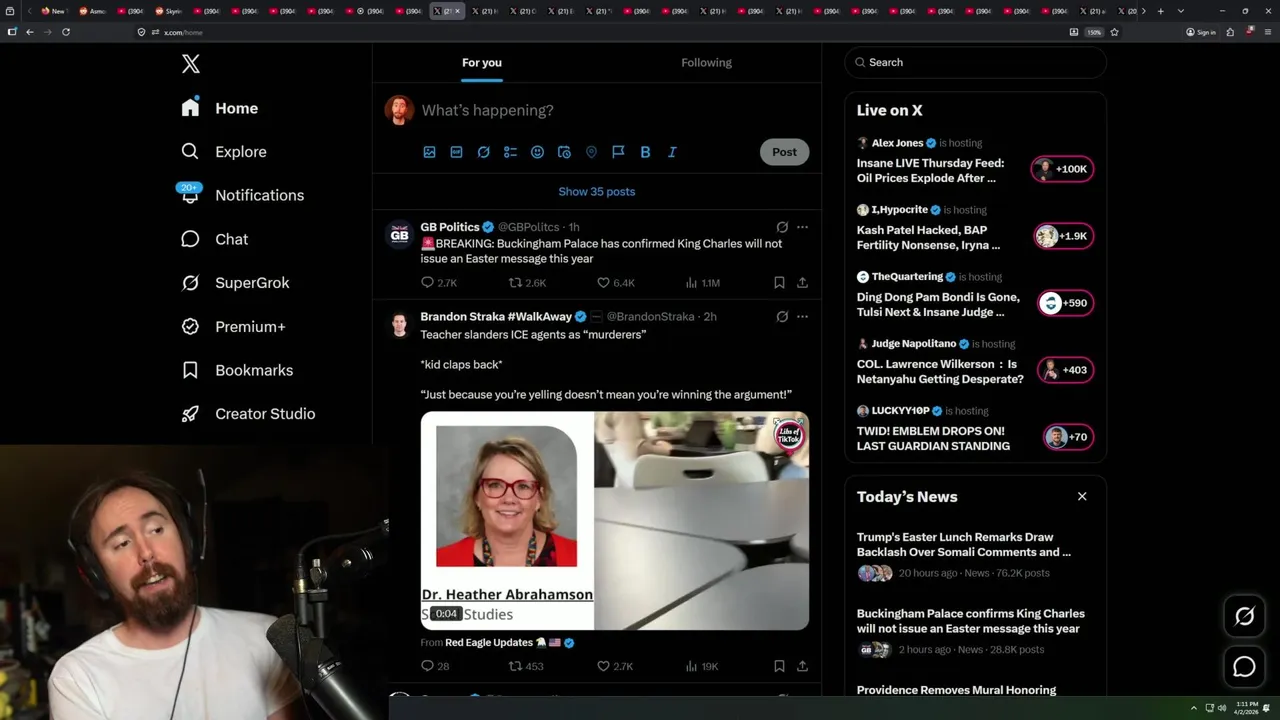1280x720 pixels.
Task: Click the X logo in sidebar
Action: coord(191,64)
